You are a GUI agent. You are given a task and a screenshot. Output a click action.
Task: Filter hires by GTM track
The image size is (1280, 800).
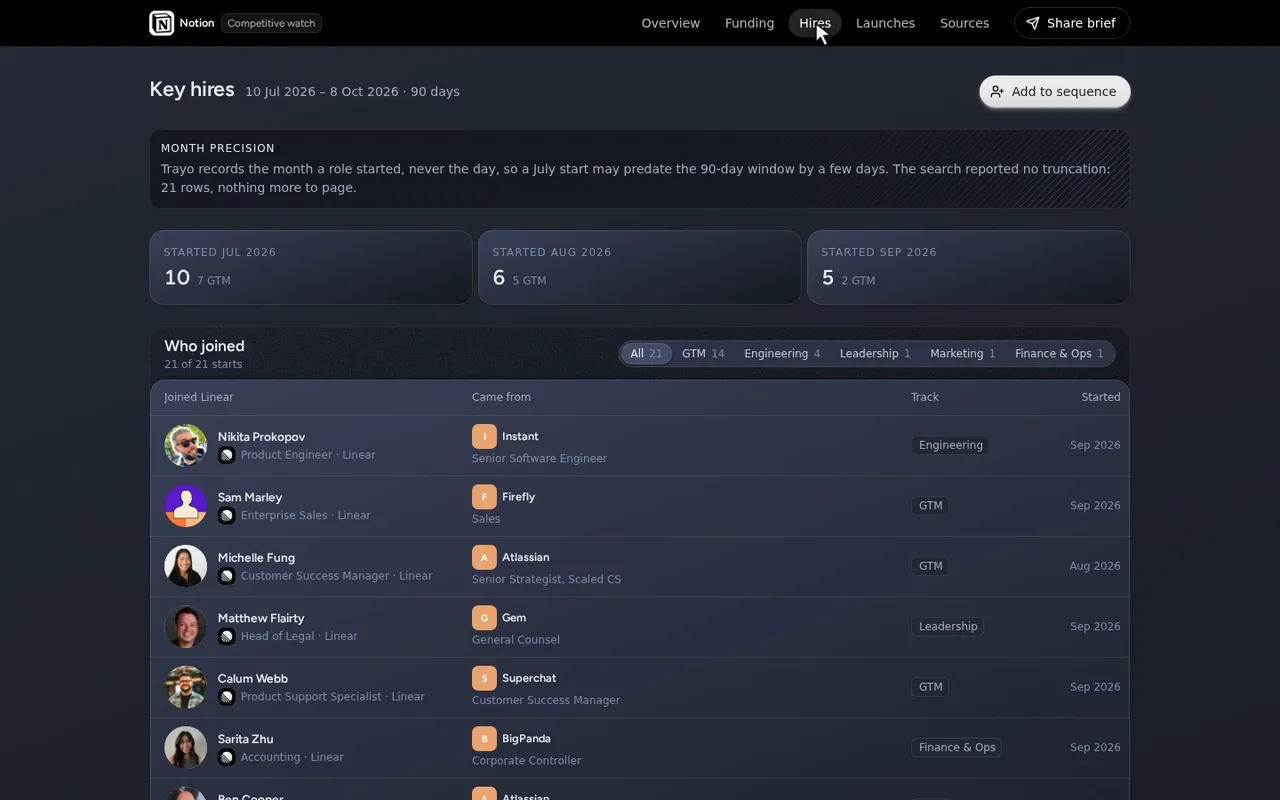tap(703, 354)
